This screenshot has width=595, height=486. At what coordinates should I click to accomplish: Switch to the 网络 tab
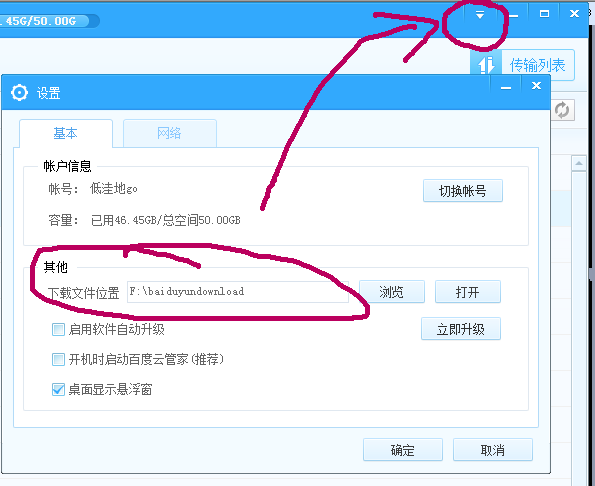coord(170,133)
